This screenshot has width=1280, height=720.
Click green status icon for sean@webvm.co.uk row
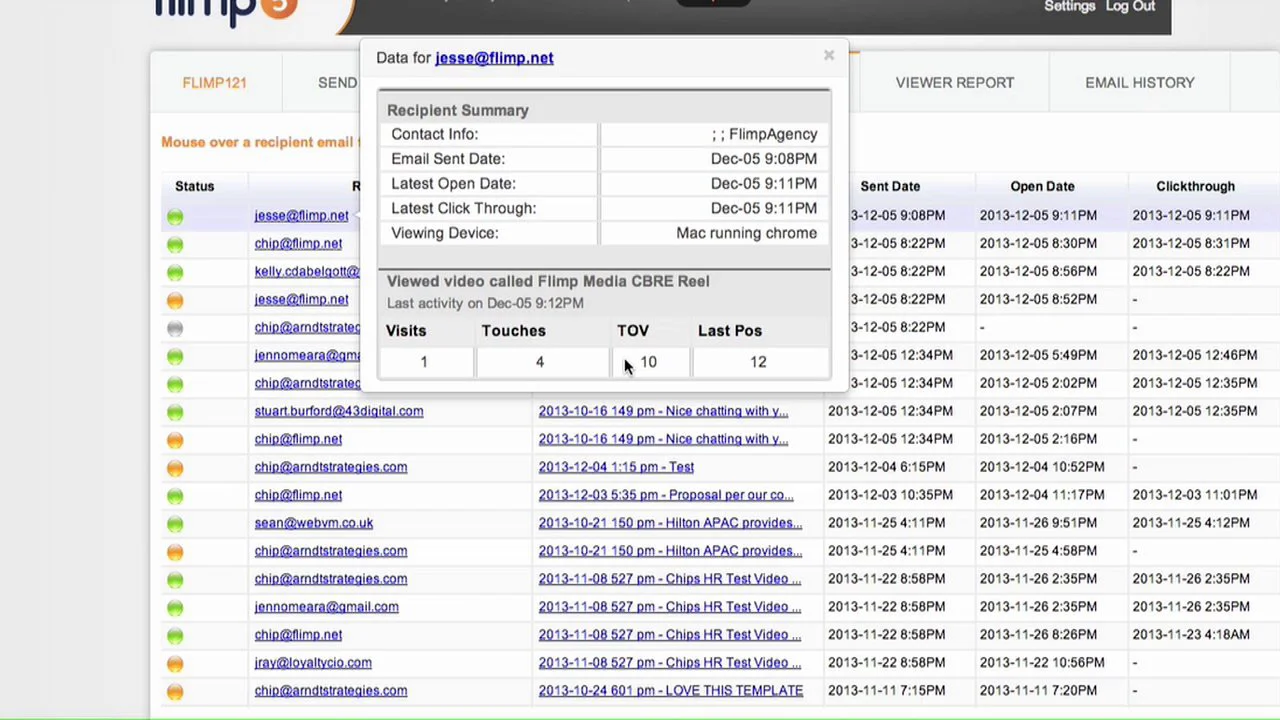(x=175, y=524)
